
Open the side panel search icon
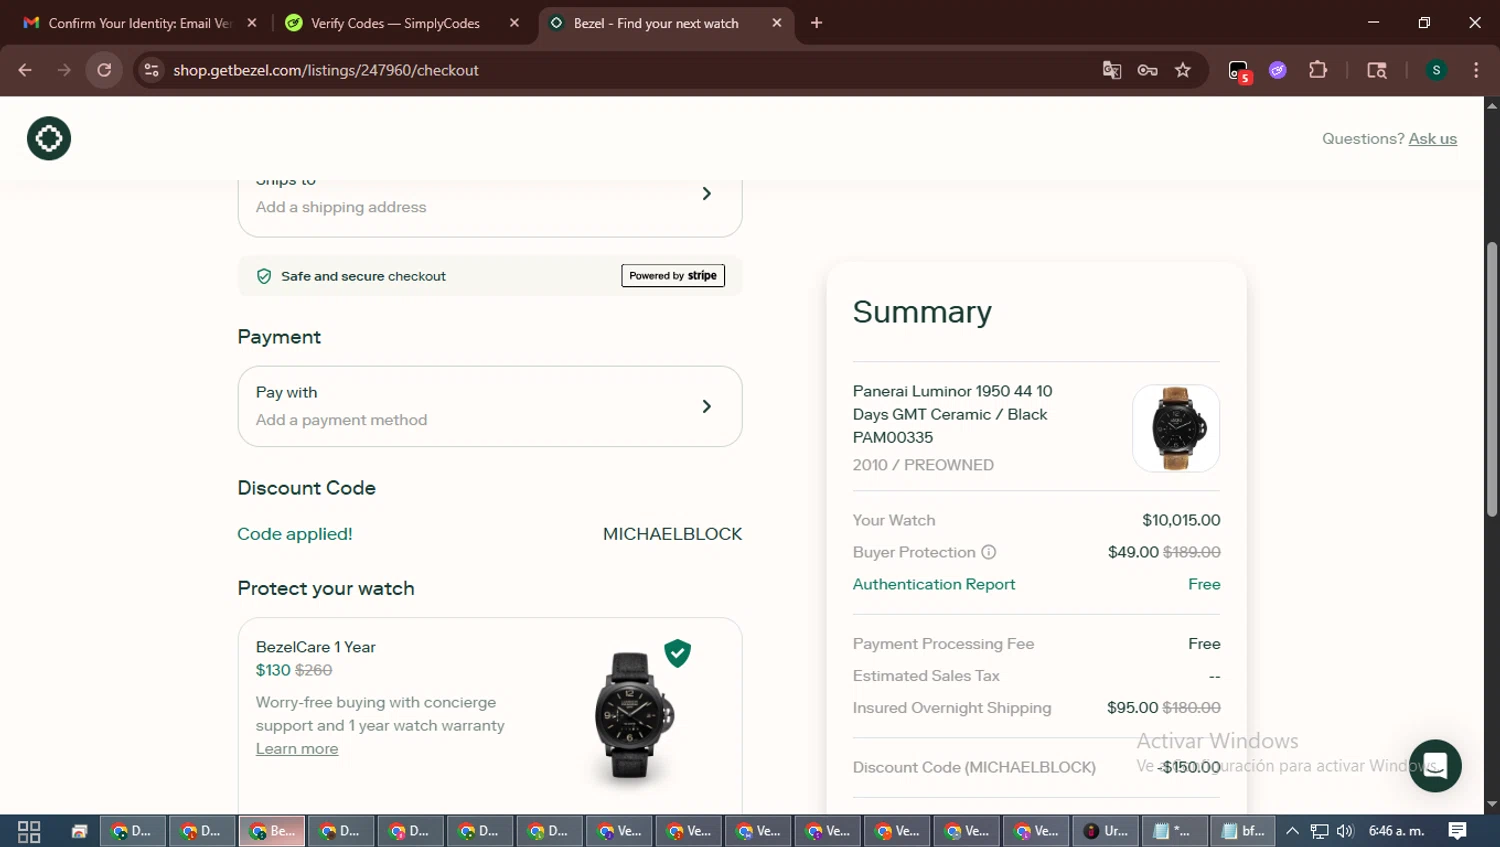pos(1377,70)
